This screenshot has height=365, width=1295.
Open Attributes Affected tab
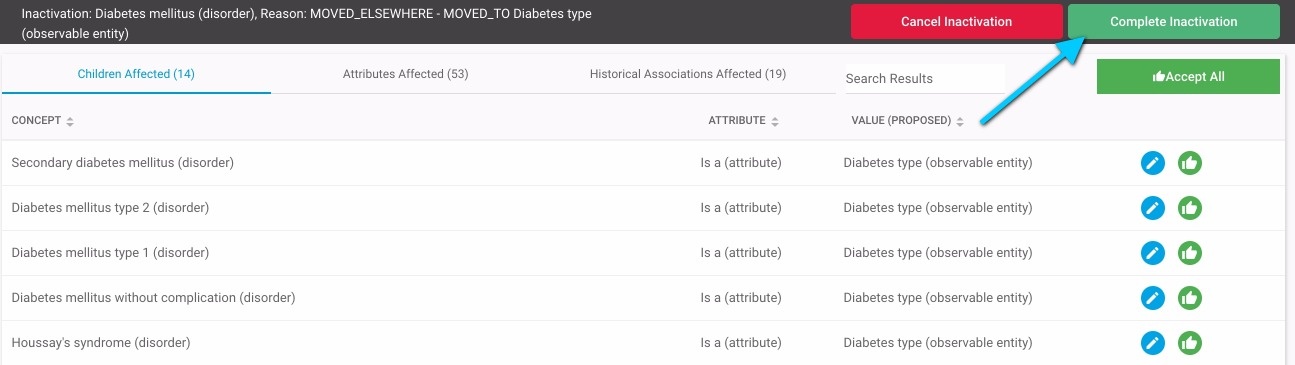coord(405,74)
